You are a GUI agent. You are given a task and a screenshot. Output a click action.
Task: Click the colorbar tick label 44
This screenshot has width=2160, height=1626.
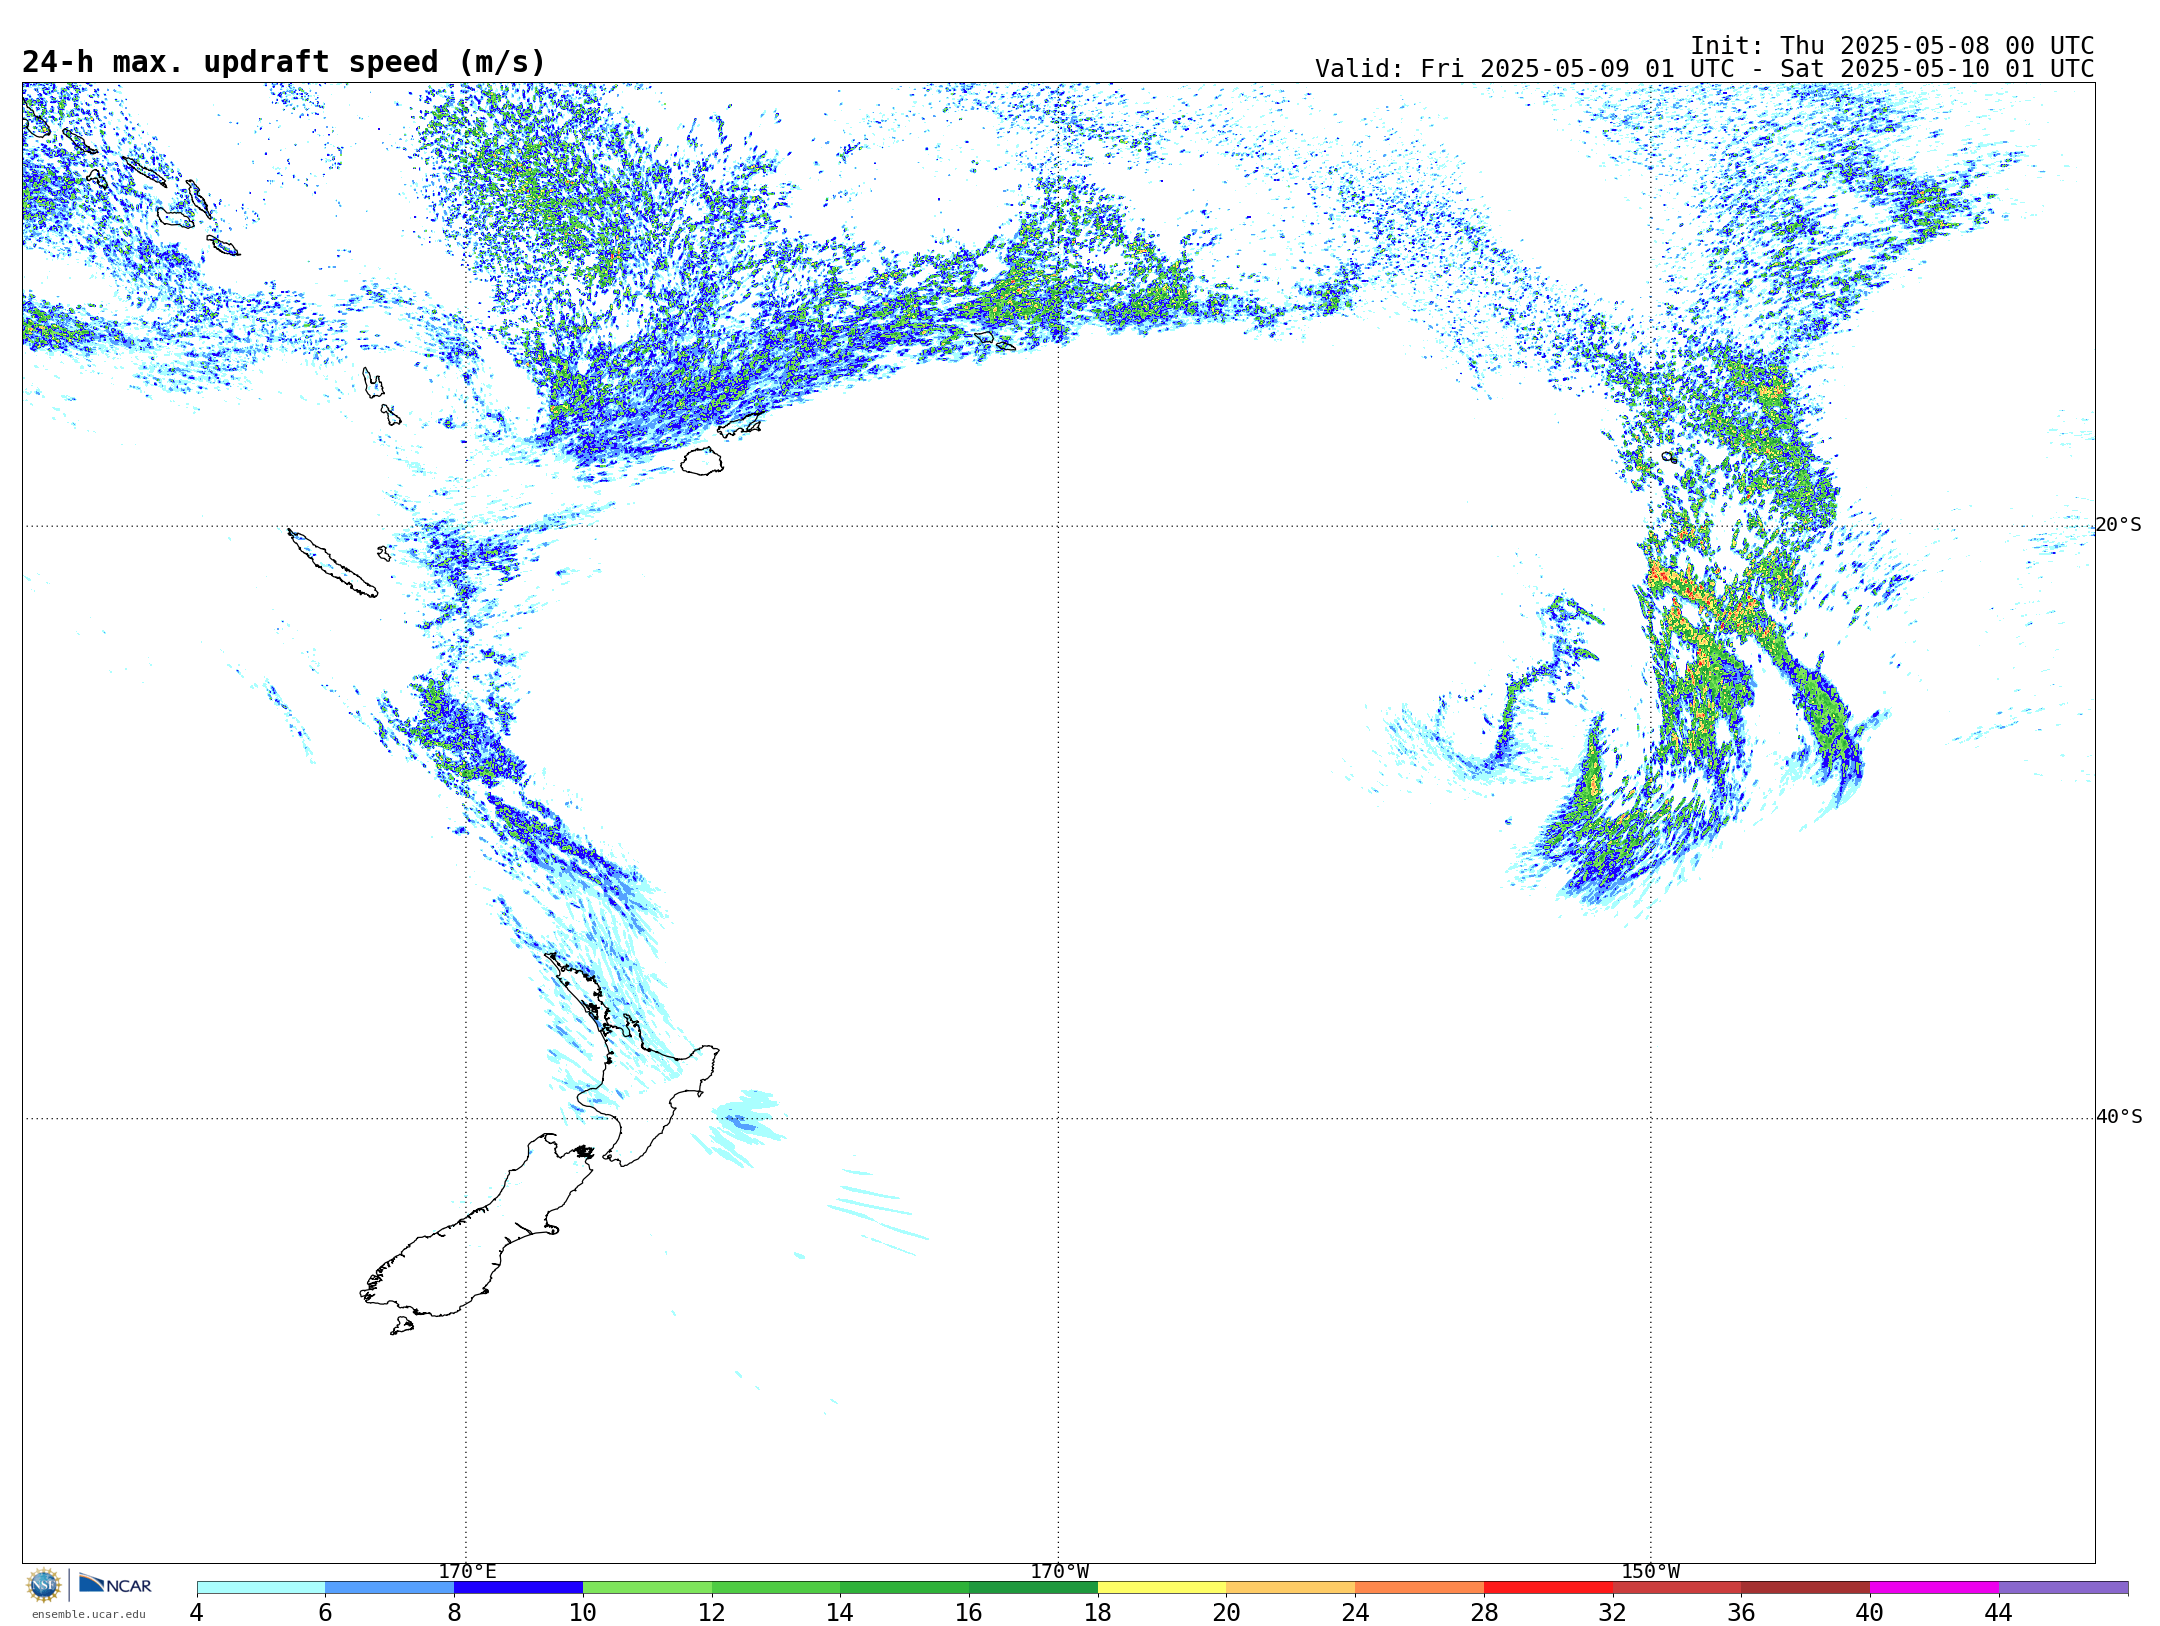point(1998,1613)
